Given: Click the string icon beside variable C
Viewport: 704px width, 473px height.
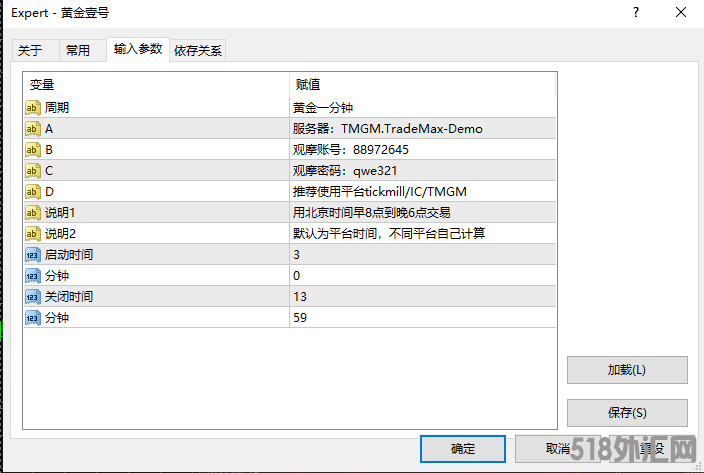Looking at the screenshot, I should 33,171.
